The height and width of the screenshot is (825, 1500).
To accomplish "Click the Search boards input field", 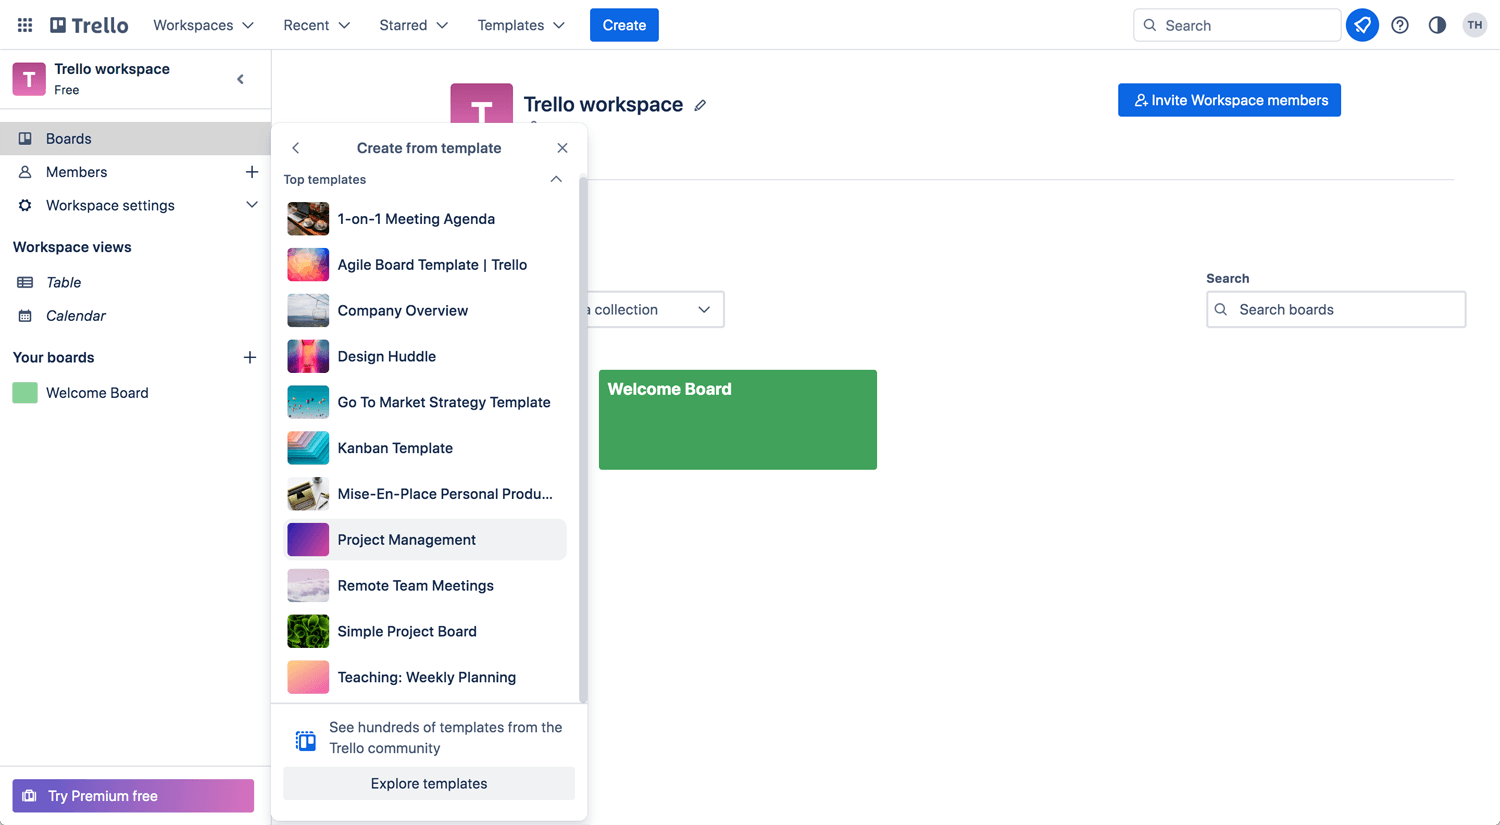I will pos(1336,310).
